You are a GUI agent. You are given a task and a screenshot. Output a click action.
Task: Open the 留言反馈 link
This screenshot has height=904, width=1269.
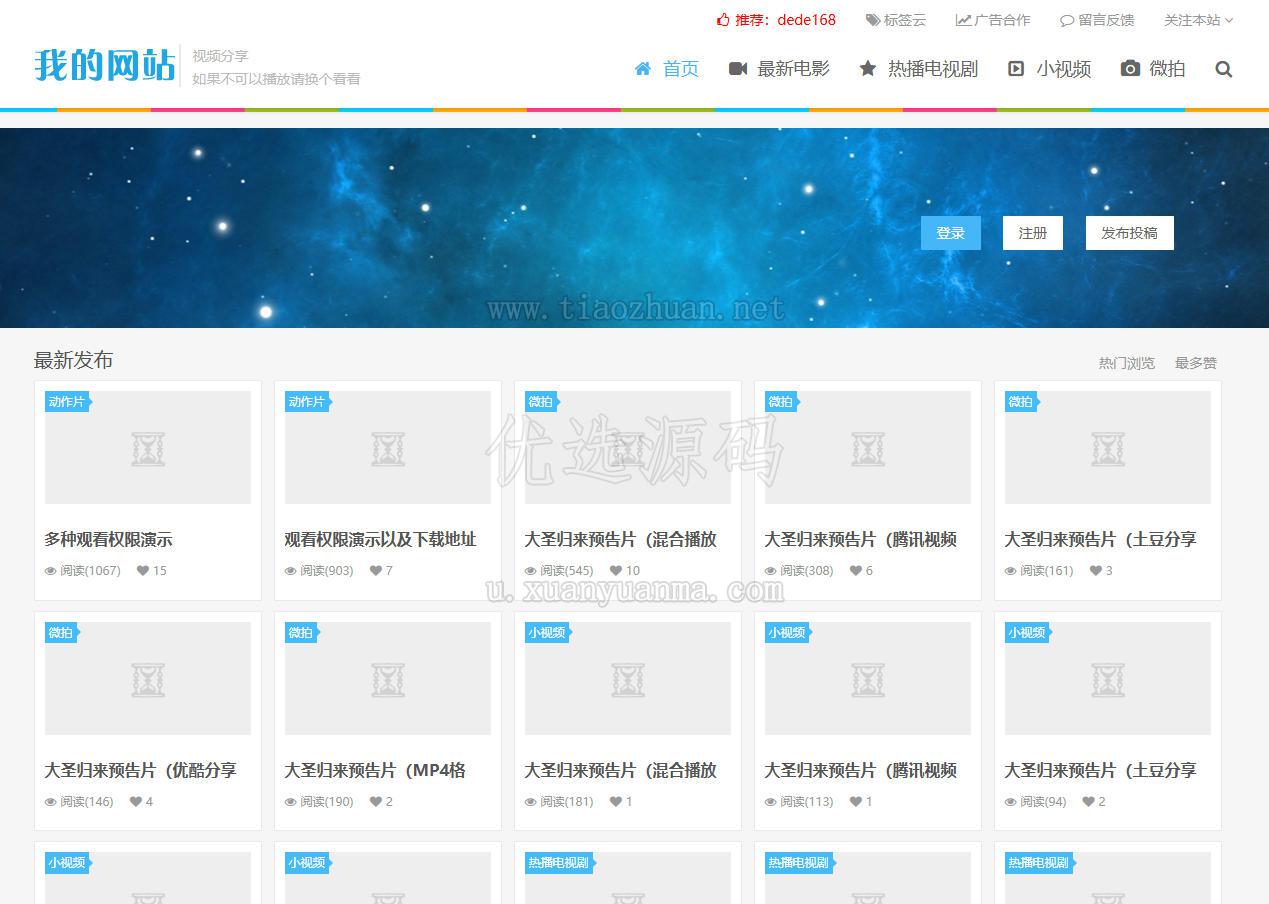[x=1097, y=20]
